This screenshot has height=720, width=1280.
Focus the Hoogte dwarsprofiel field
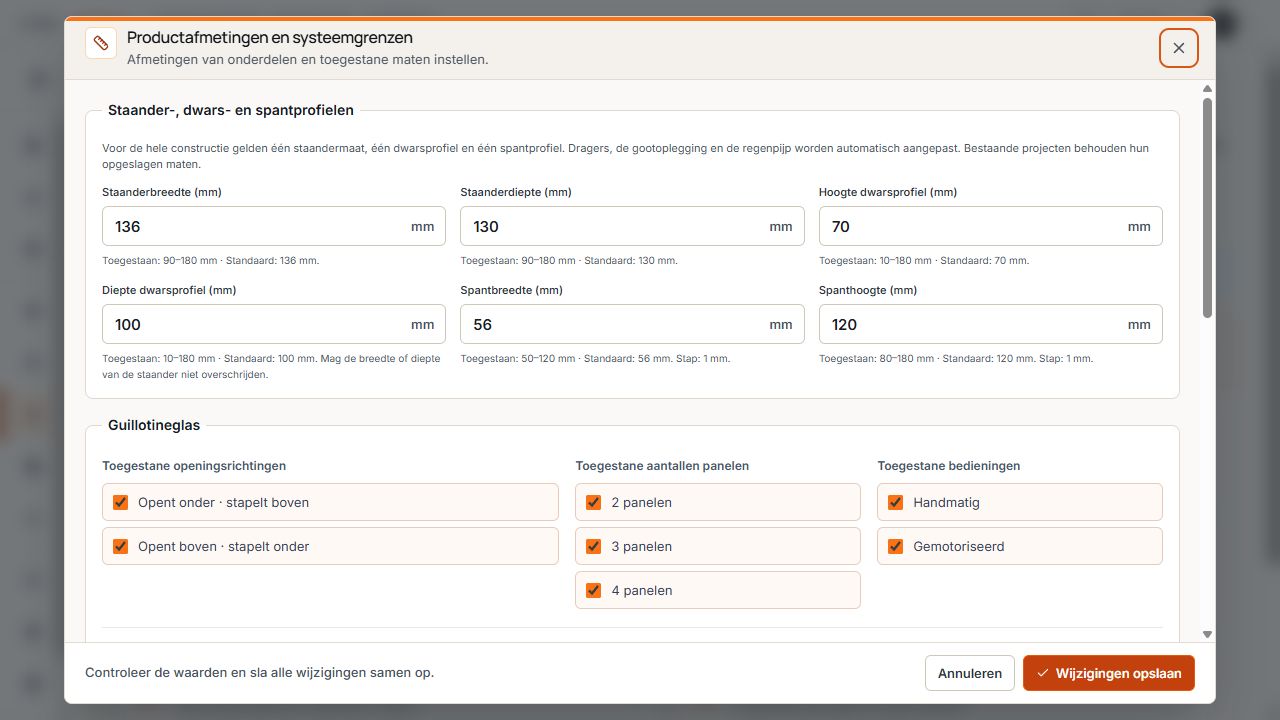coord(990,226)
